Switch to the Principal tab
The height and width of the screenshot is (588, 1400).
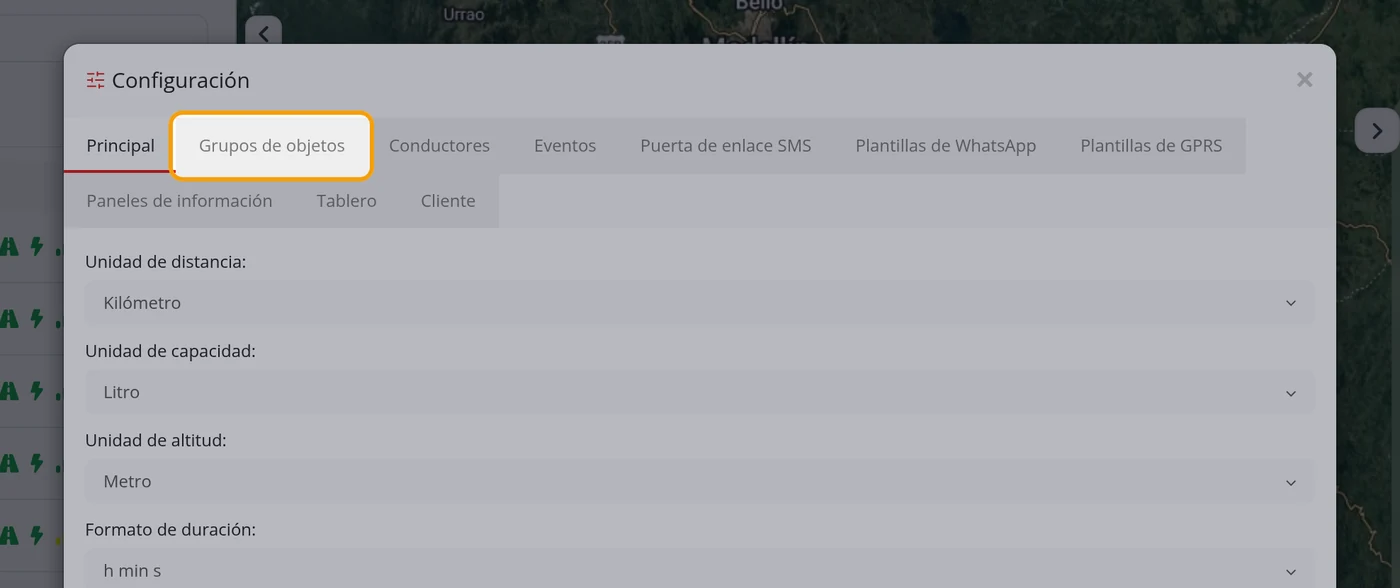tap(120, 146)
